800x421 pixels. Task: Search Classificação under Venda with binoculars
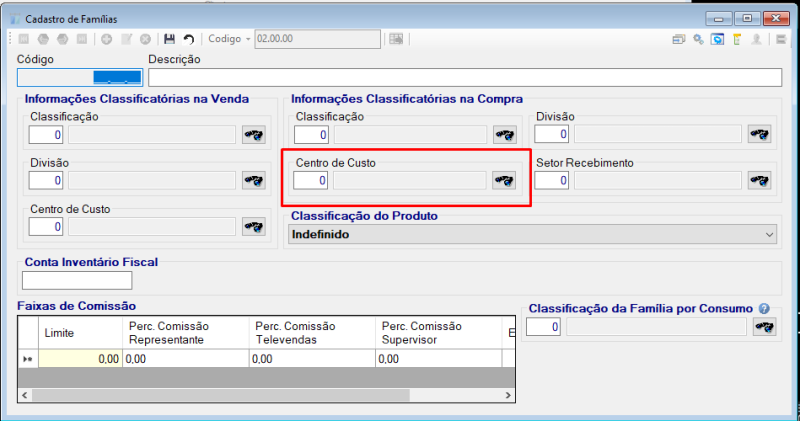(254, 135)
